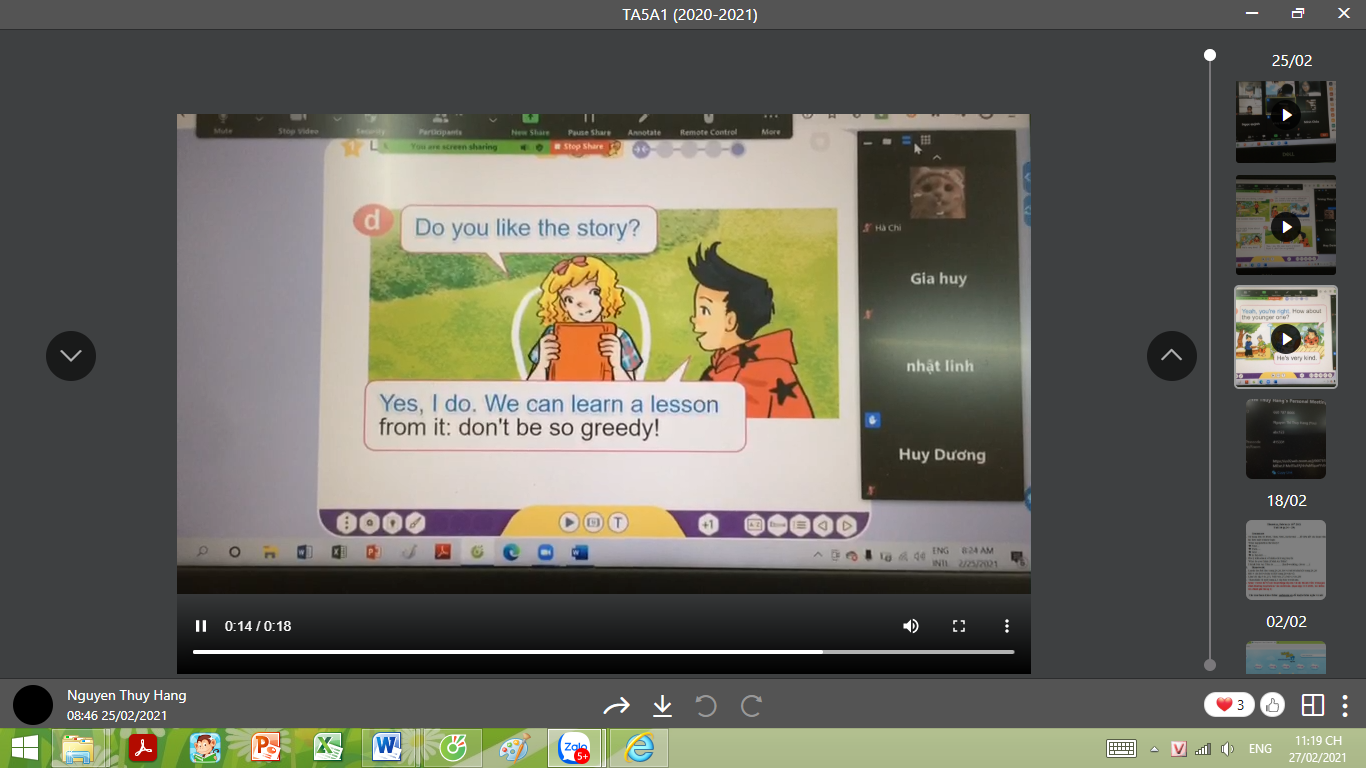Screen dimensions: 1366x768
Task: Open viewer more options three dots
Action: (1346, 705)
